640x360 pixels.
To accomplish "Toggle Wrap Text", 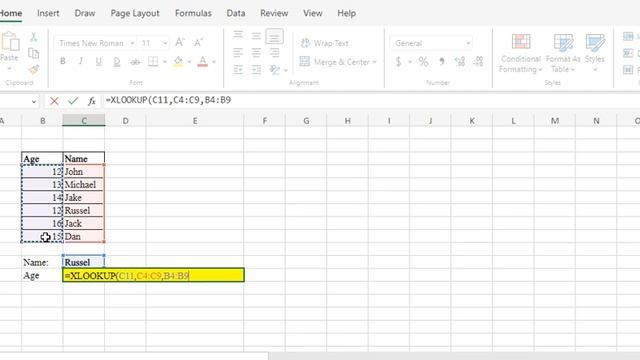I will 324,43.
